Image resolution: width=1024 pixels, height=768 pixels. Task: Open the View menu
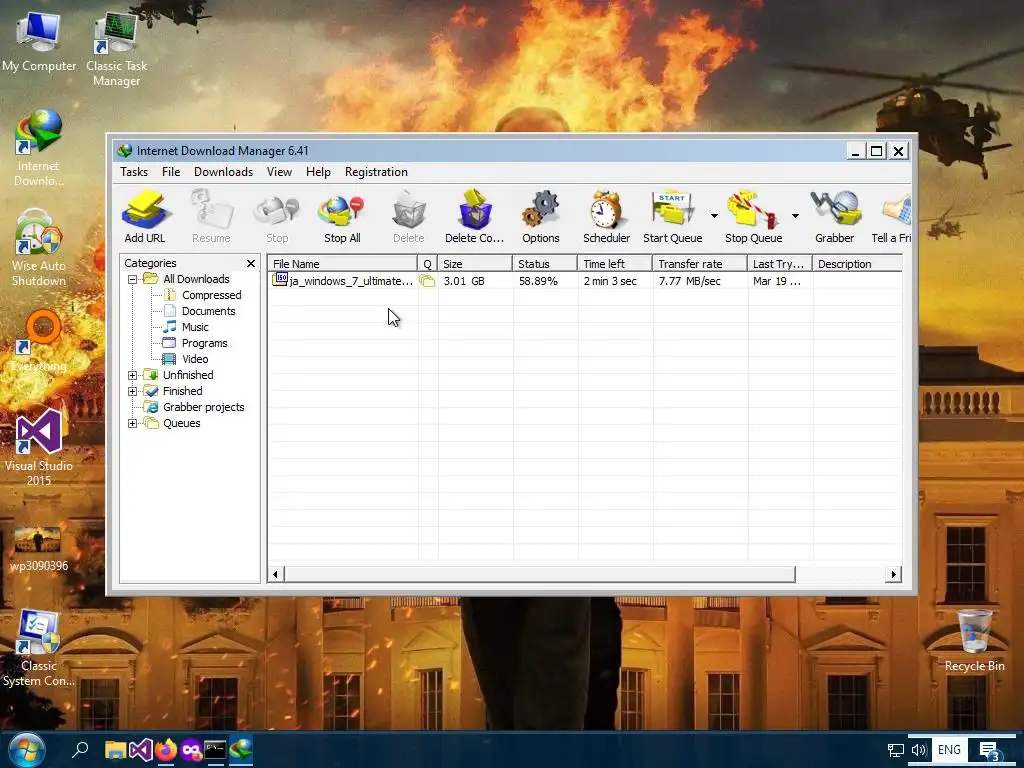click(x=279, y=172)
